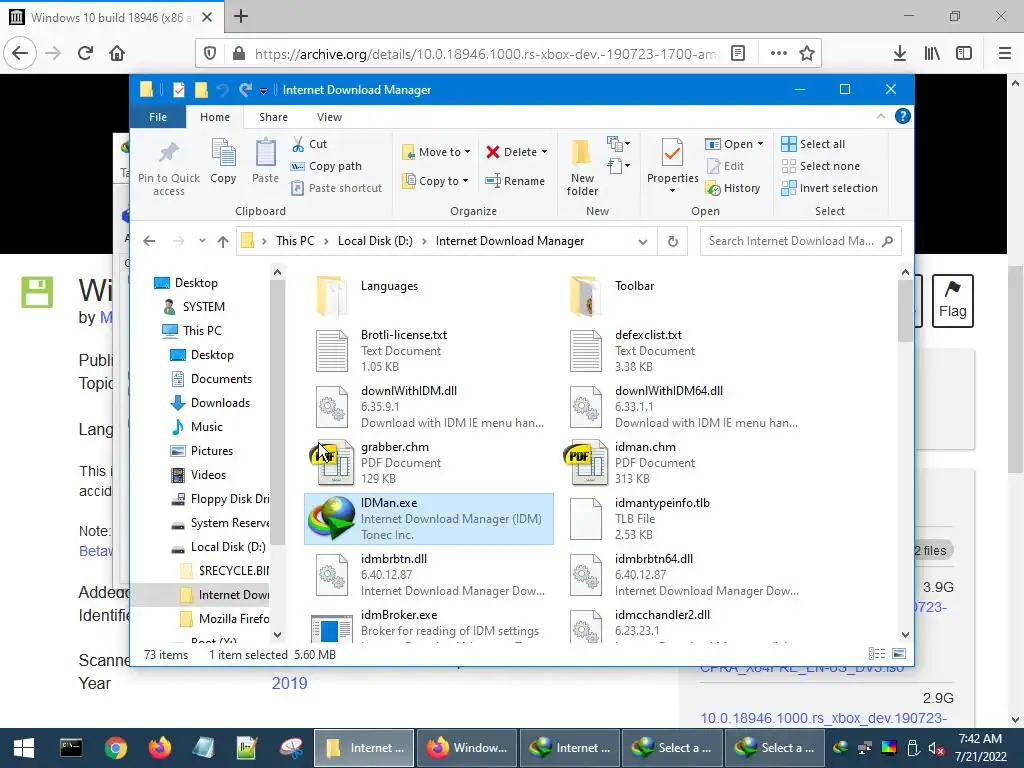This screenshot has width=1024, height=768.
Task: Click Local Disk (D:) in the breadcrumb
Action: [375, 241]
